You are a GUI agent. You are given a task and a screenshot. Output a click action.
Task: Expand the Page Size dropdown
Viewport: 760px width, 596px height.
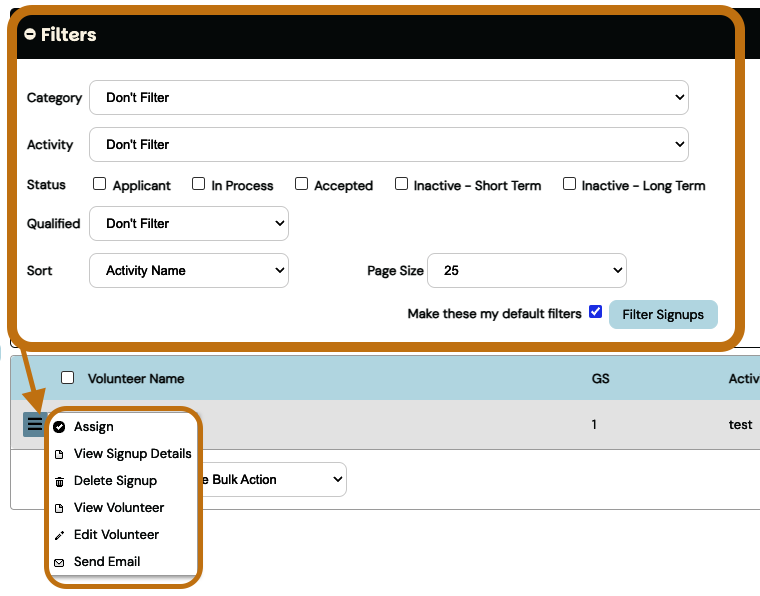coord(526,270)
